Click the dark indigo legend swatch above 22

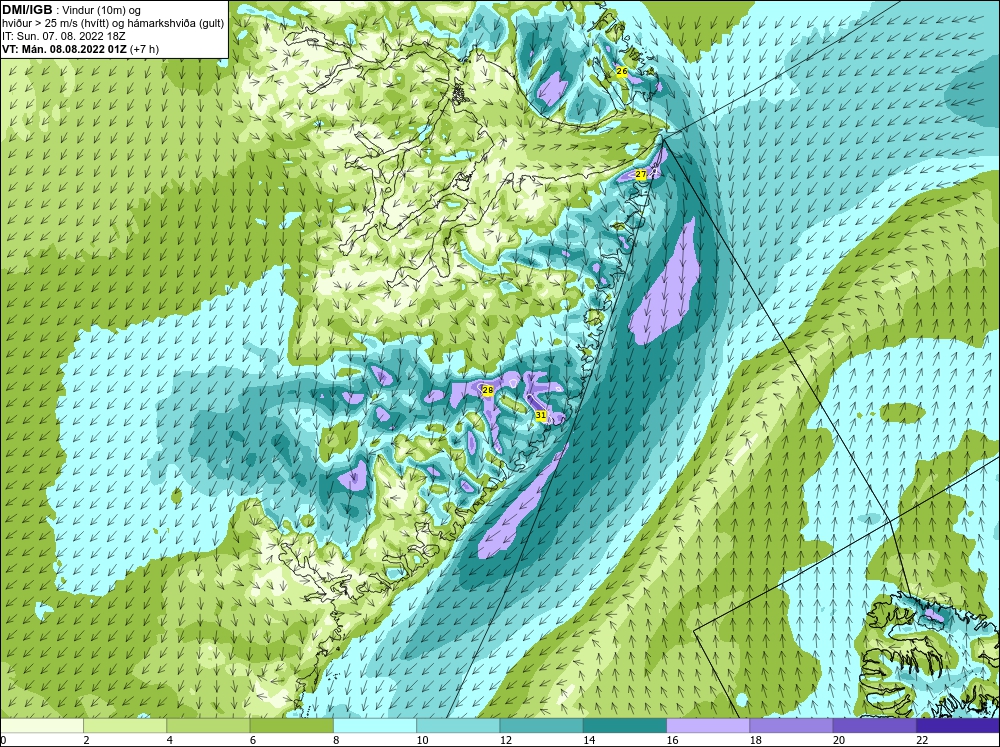point(957,726)
